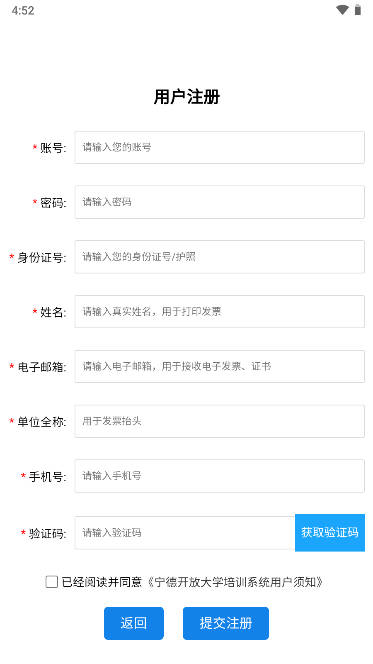Select the 身份证号 input box
Viewport: 373px width, 664px height.
(219, 257)
